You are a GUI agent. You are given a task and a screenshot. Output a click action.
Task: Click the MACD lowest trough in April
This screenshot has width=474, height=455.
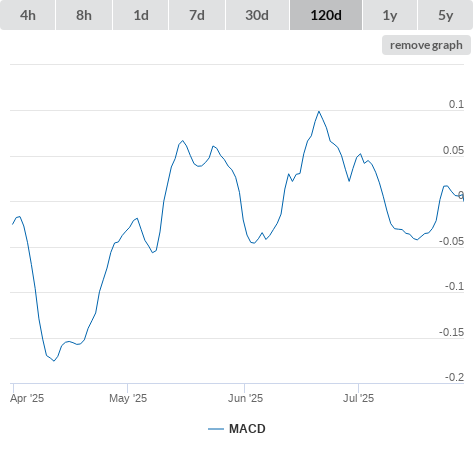[x=54, y=361]
